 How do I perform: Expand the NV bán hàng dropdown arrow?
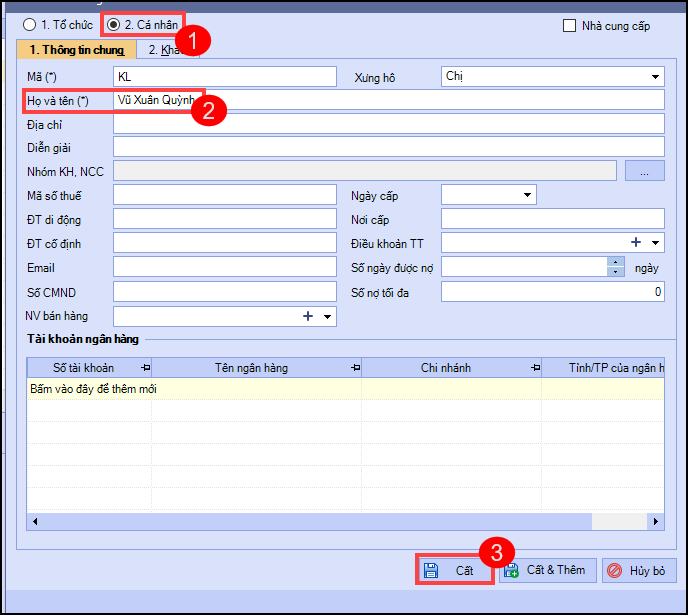327,317
